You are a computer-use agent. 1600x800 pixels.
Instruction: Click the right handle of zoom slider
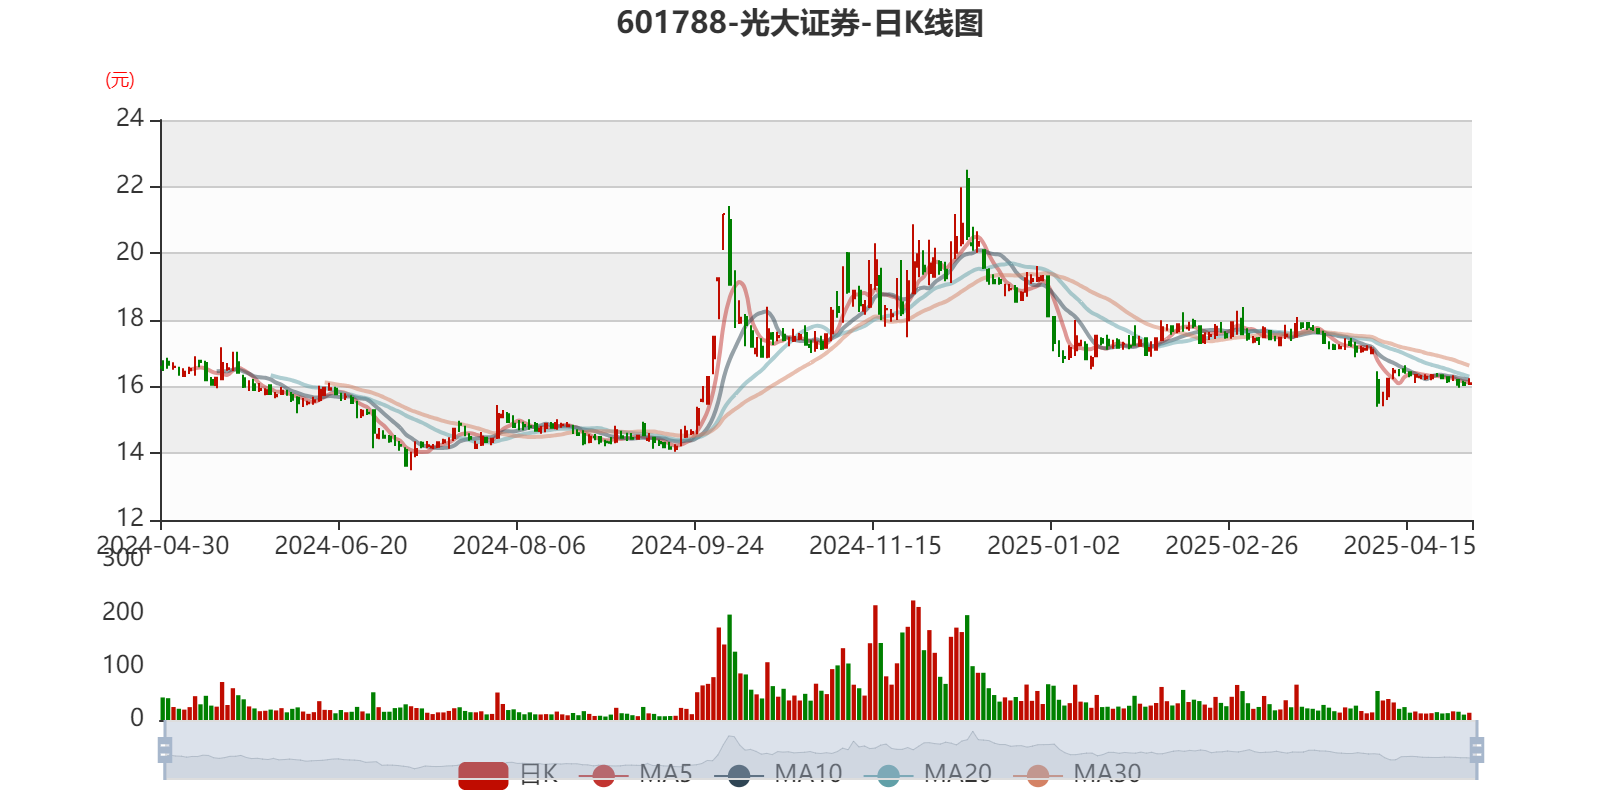(x=1477, y=750)
